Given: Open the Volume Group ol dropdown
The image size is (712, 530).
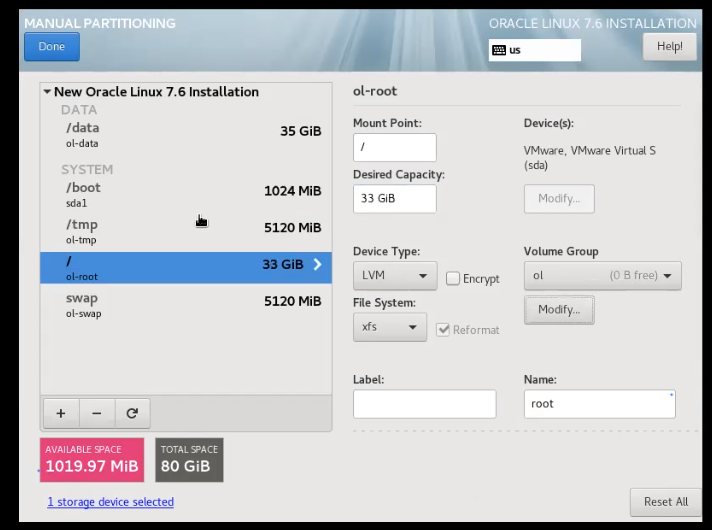Looking at the screenshot, I should tap(603, 275).
